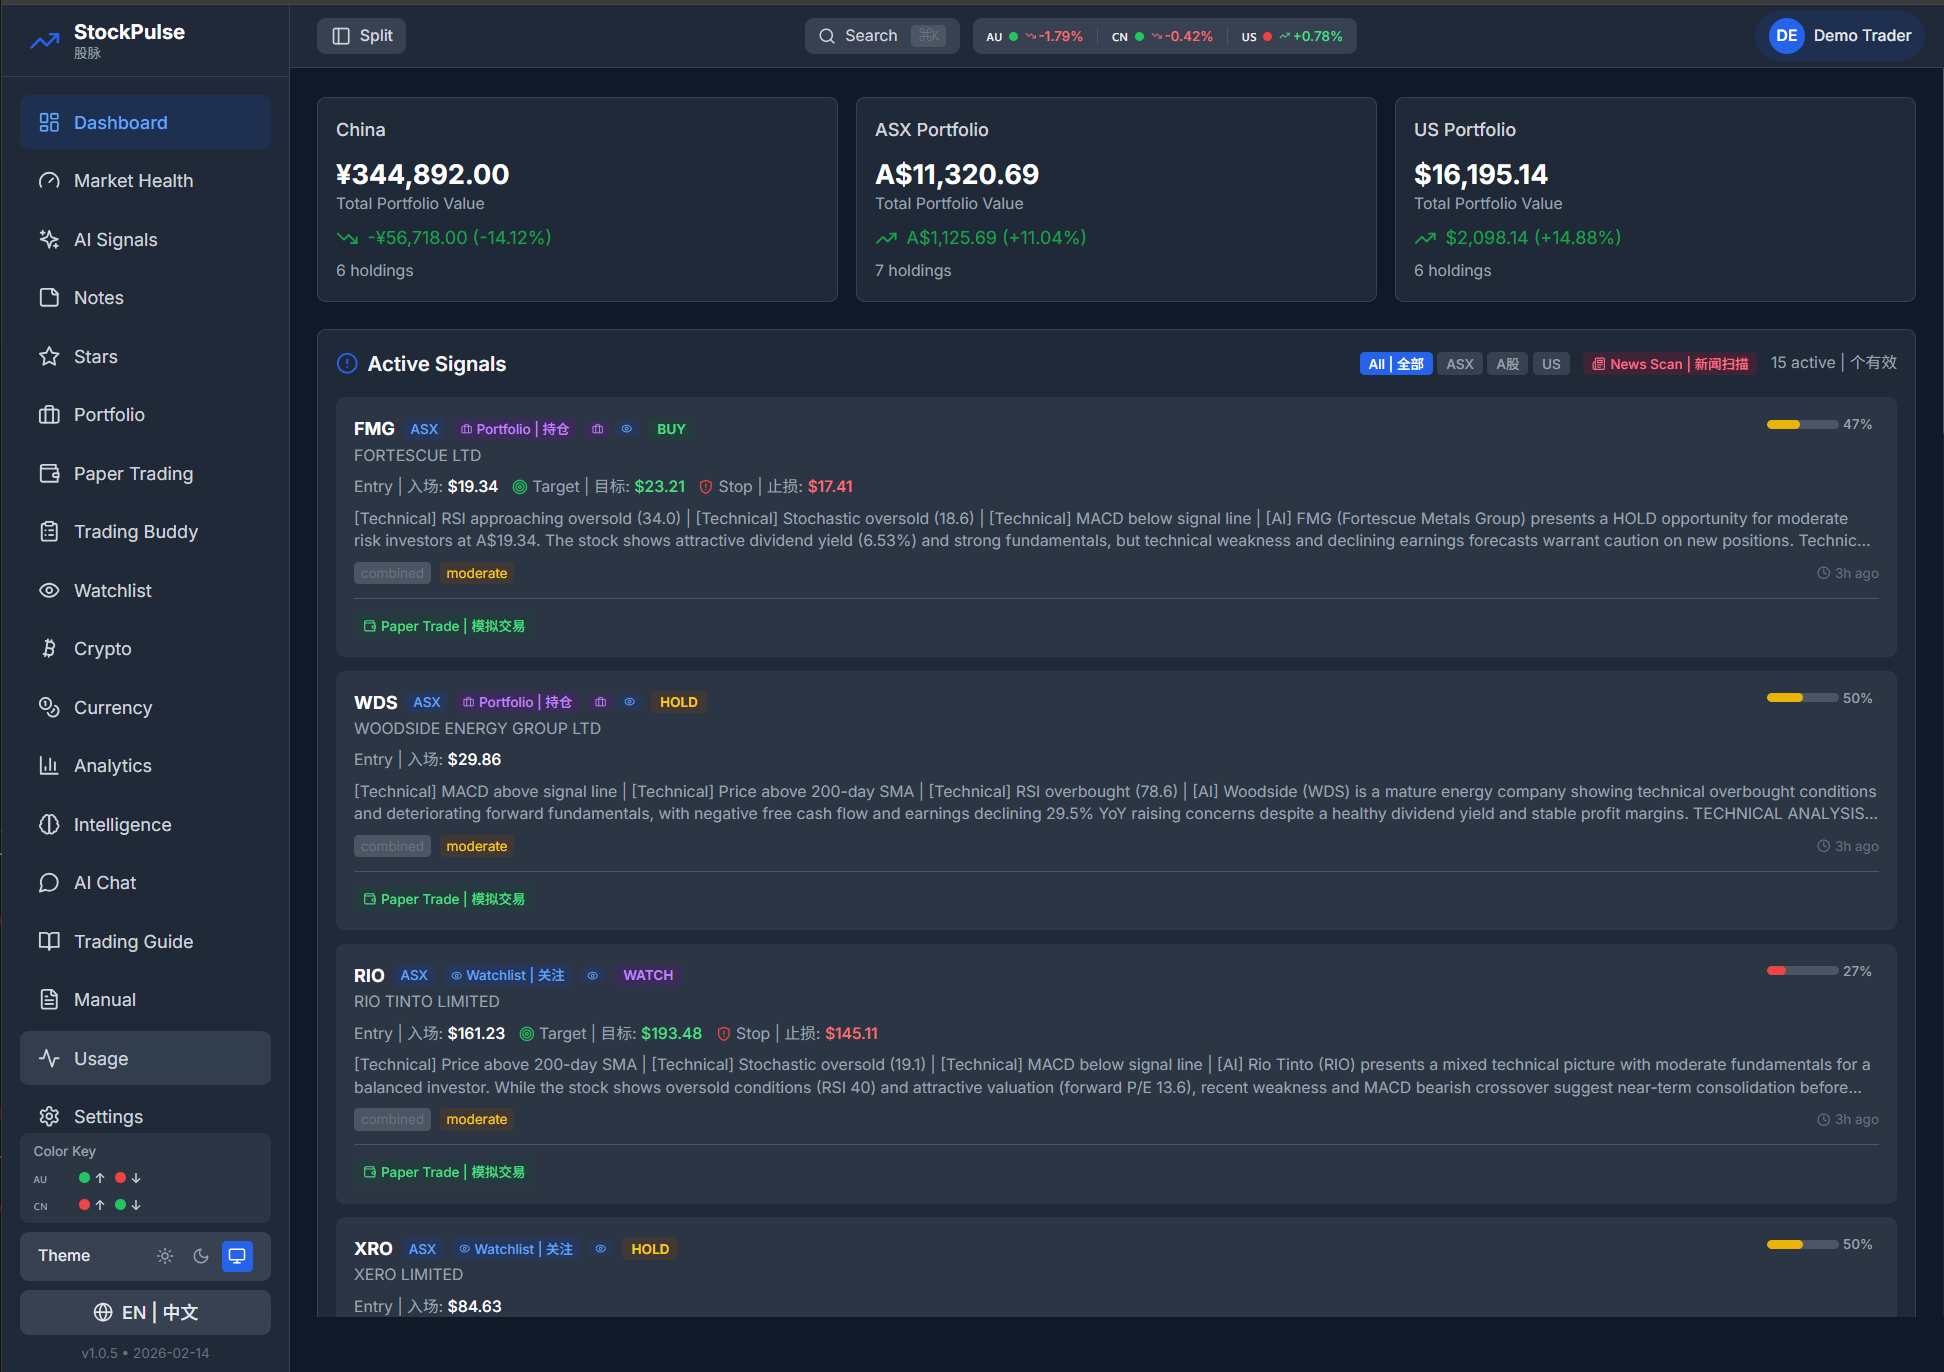The width and height of the screenshot is (1944, 1372).
Task: Select Market Health in the sidebar
Action: tap(133, 180)
